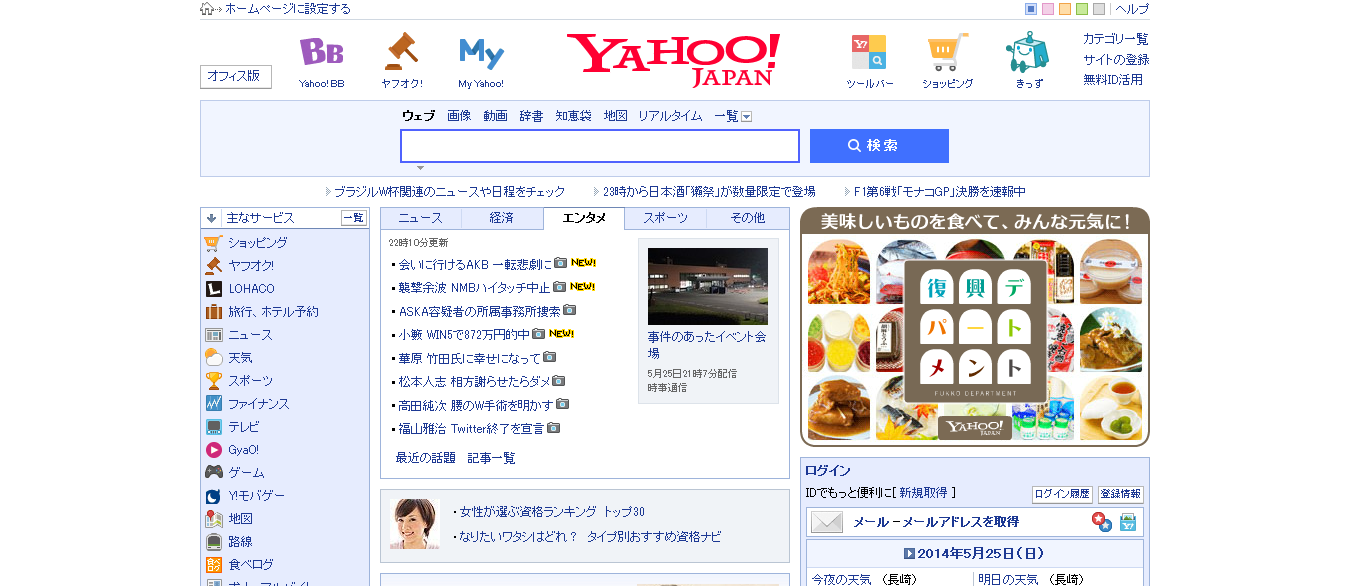The height and width of the screenshot is (586, 1349).
Task: Click the 路線 train icon
Action: [x=213, y=542]
